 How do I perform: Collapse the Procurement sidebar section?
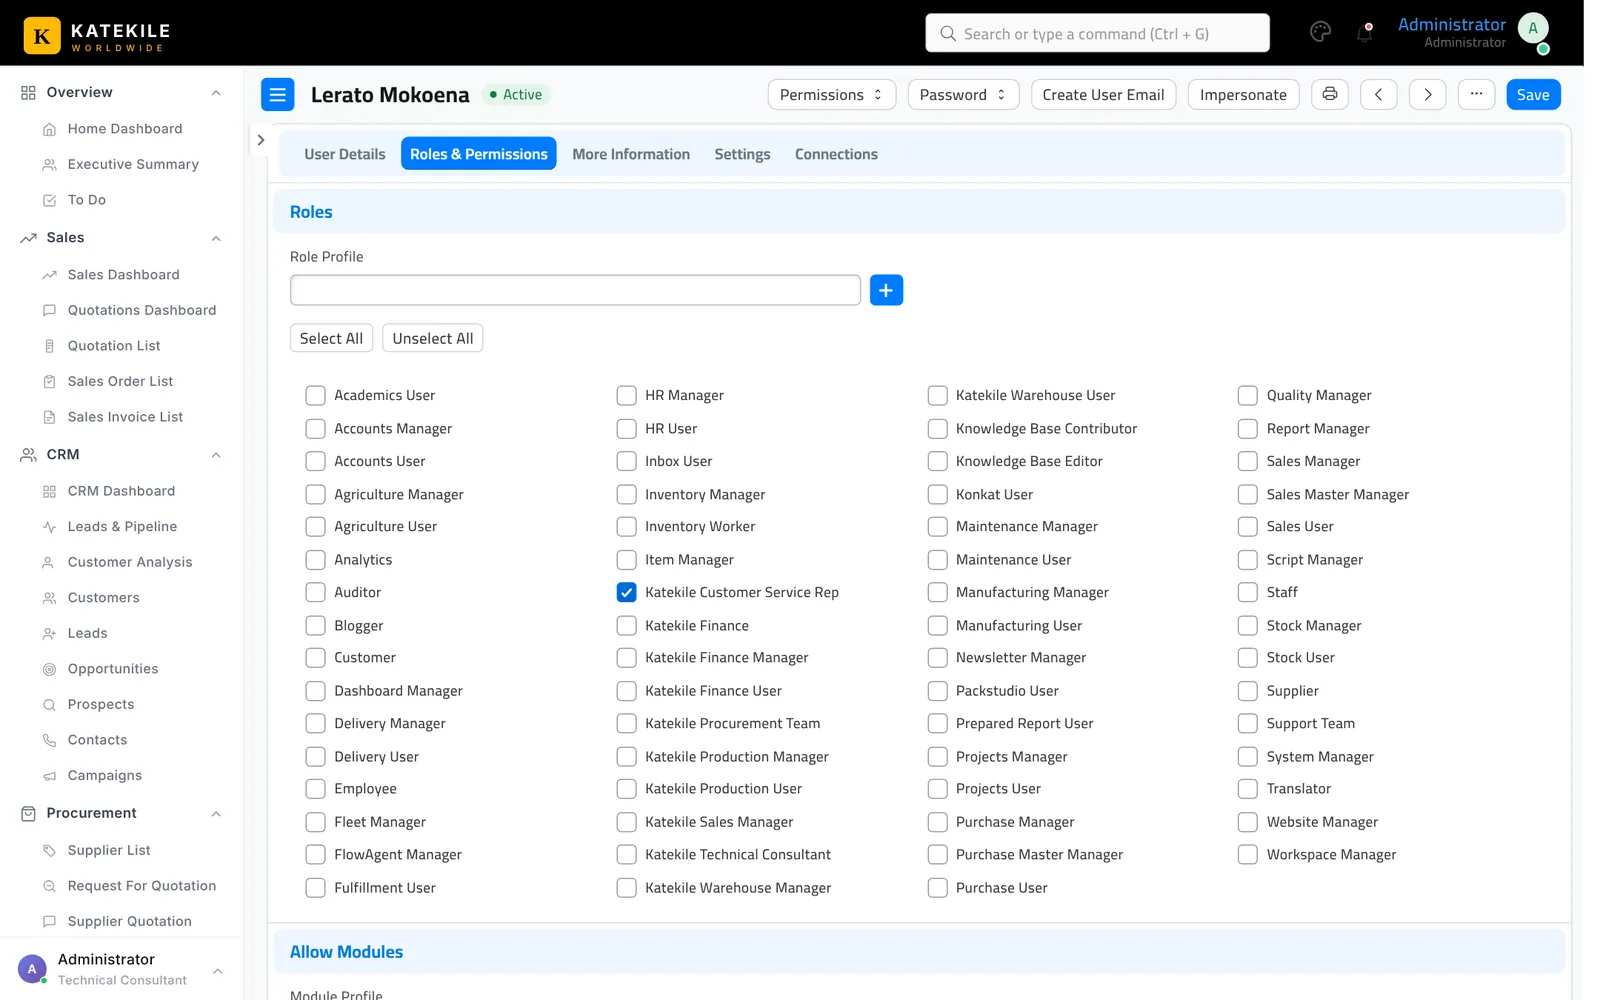click(216, 813)
